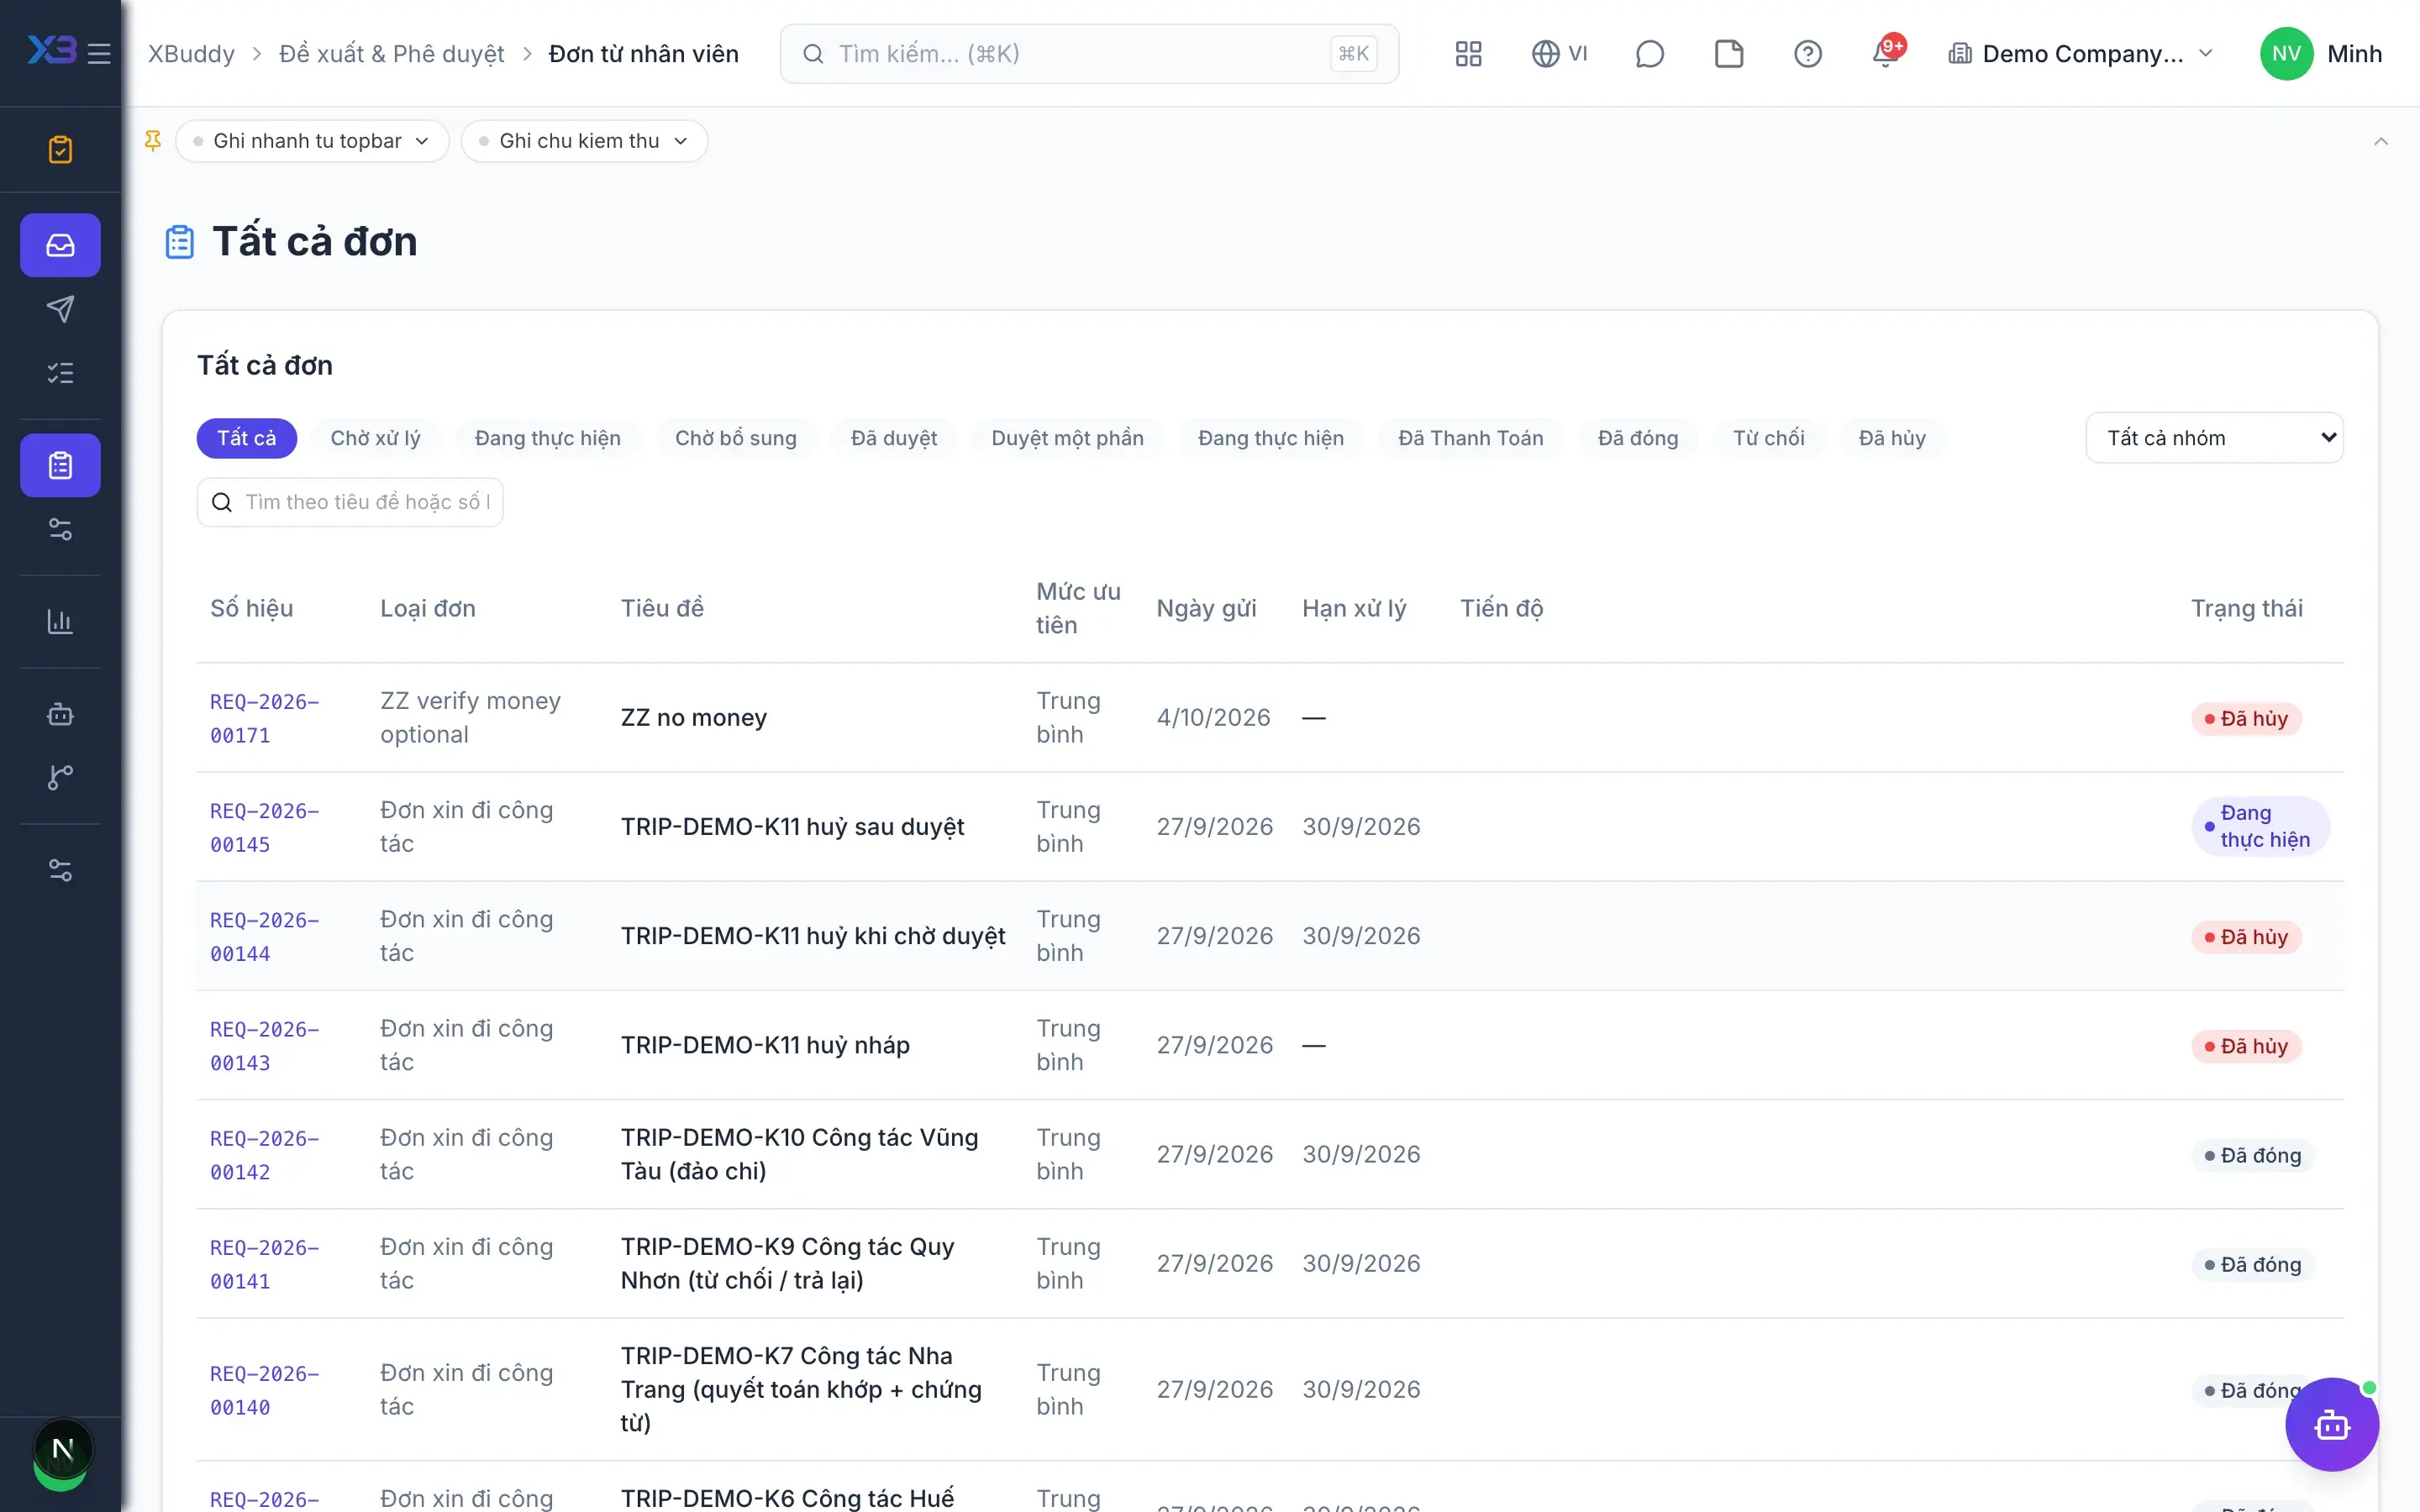The width and height of the screenshot is (2420, 1512).
Task: Launch the floating robot assistant button
Action: (x=2332, y=1424)
